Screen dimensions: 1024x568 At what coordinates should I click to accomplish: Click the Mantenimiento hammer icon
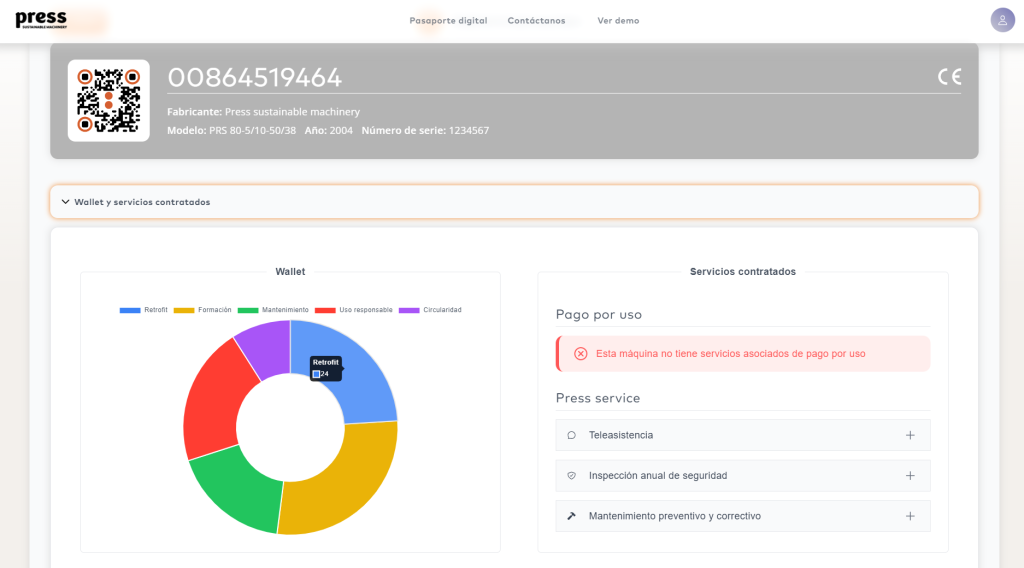coord(571,516)
